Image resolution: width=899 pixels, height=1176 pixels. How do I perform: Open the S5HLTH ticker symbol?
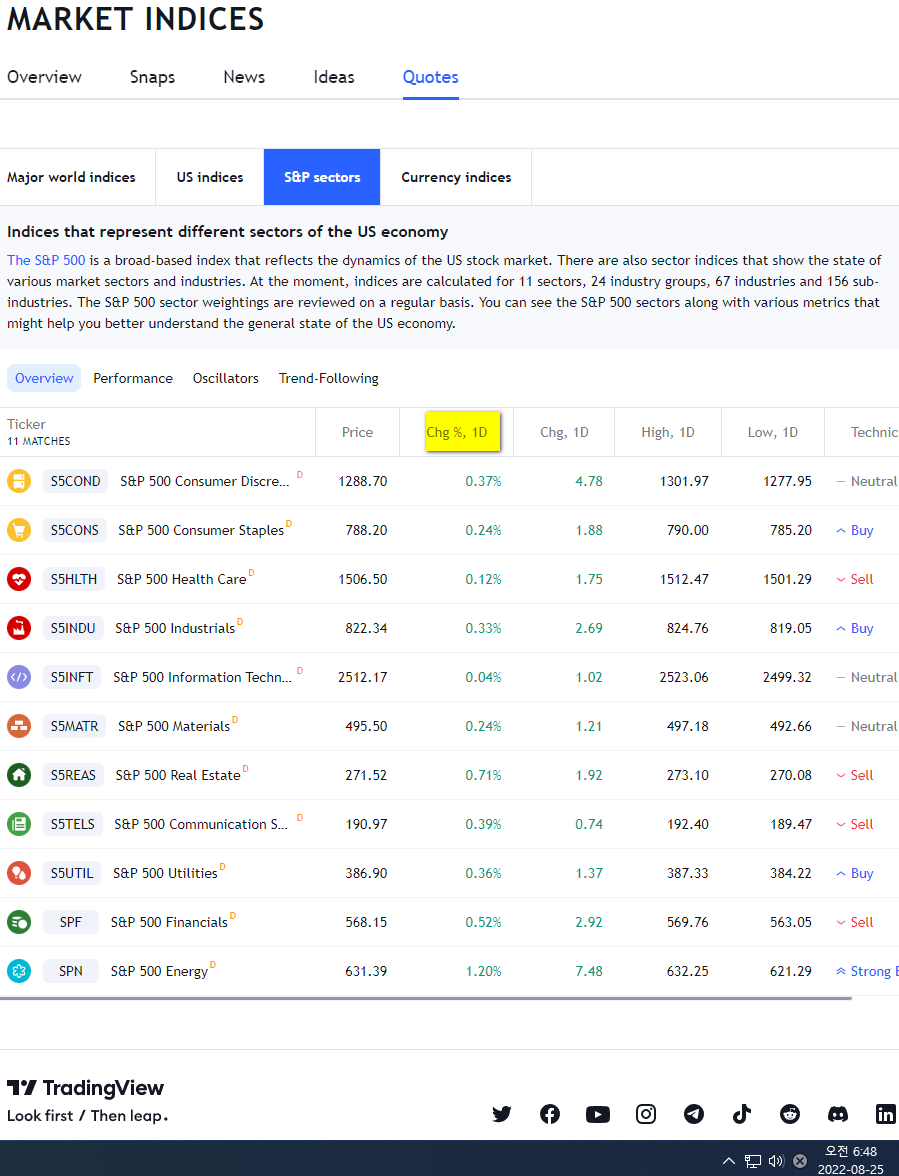click(73, 579)
